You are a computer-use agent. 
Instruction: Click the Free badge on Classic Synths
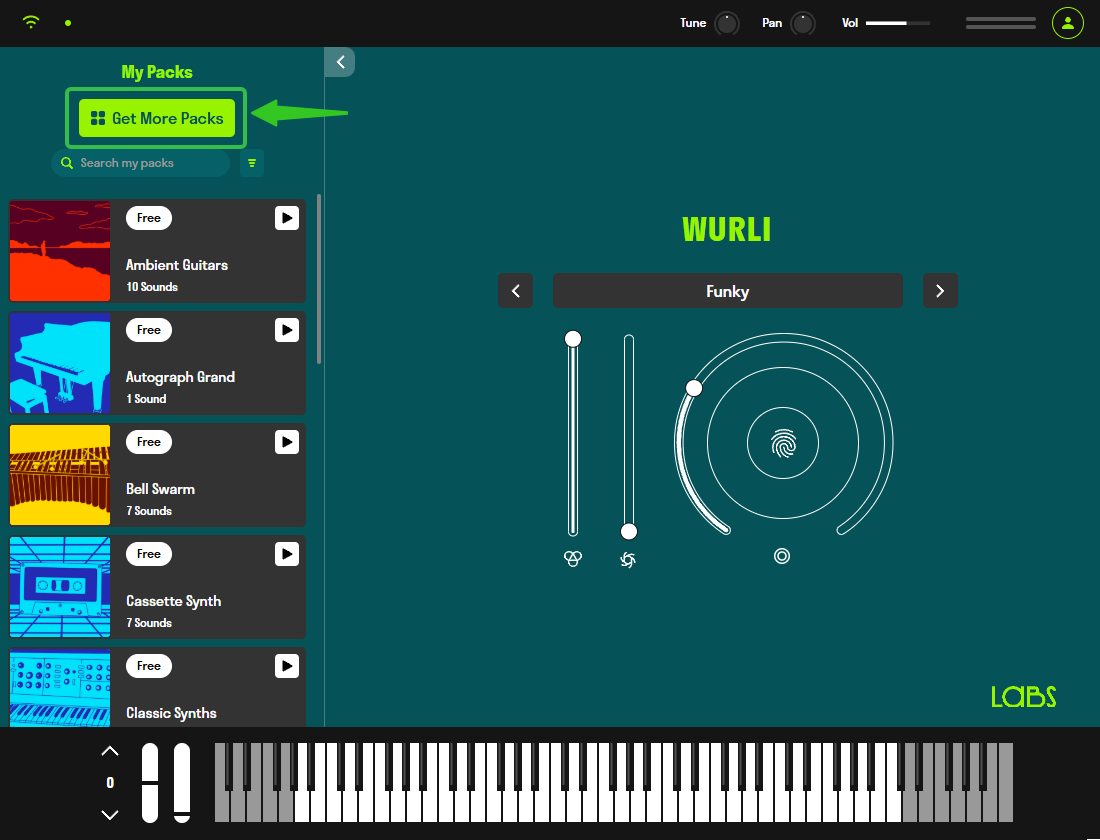(149, 666)
